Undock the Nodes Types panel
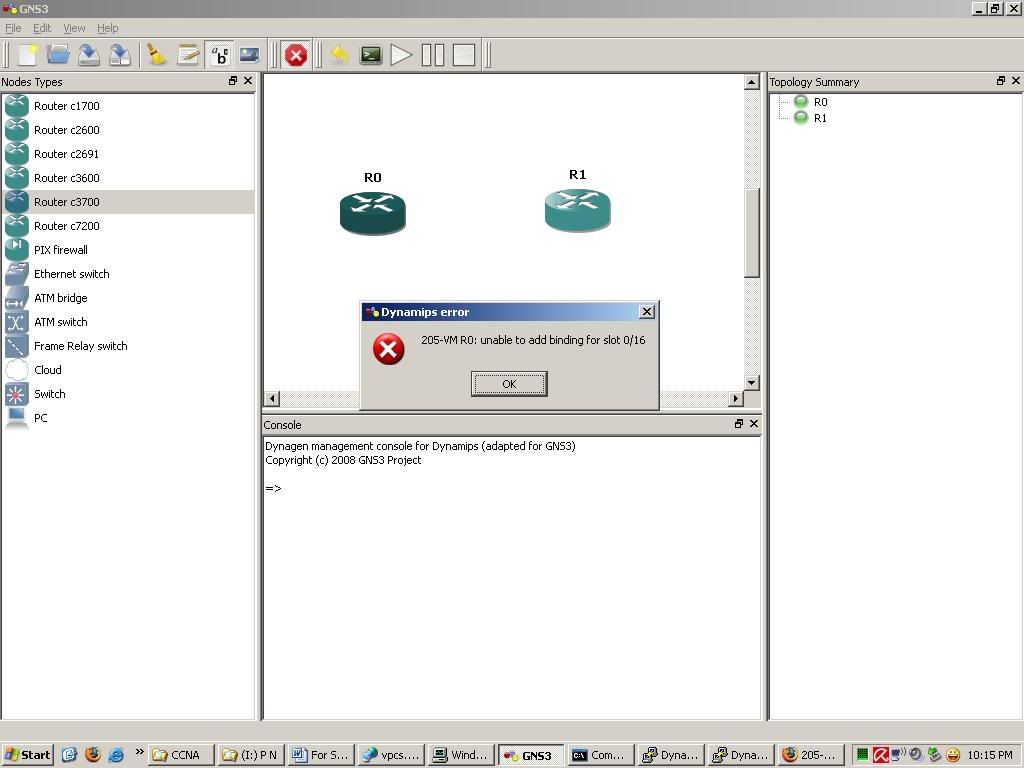This screenshot has width=1024, height=768. [x=233, y=81]
